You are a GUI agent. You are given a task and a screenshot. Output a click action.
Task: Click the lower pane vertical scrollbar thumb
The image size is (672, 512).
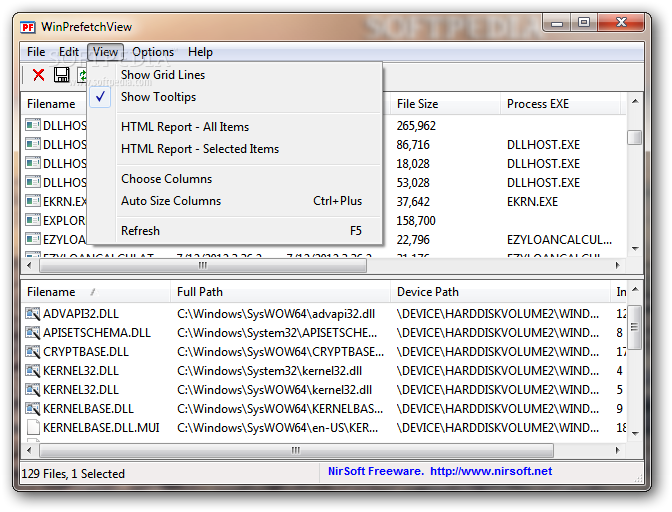(x=635, y=327)
